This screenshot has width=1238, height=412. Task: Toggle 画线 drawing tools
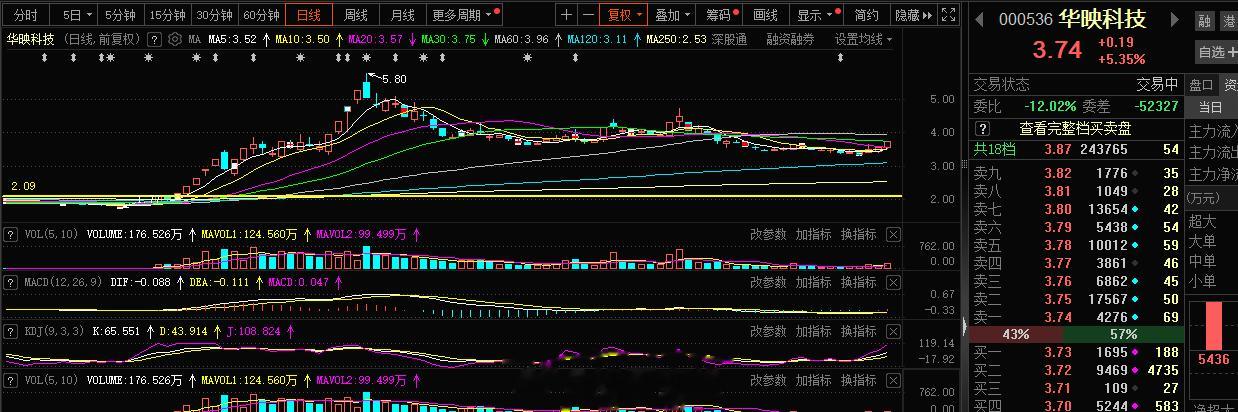coord(765,15)
